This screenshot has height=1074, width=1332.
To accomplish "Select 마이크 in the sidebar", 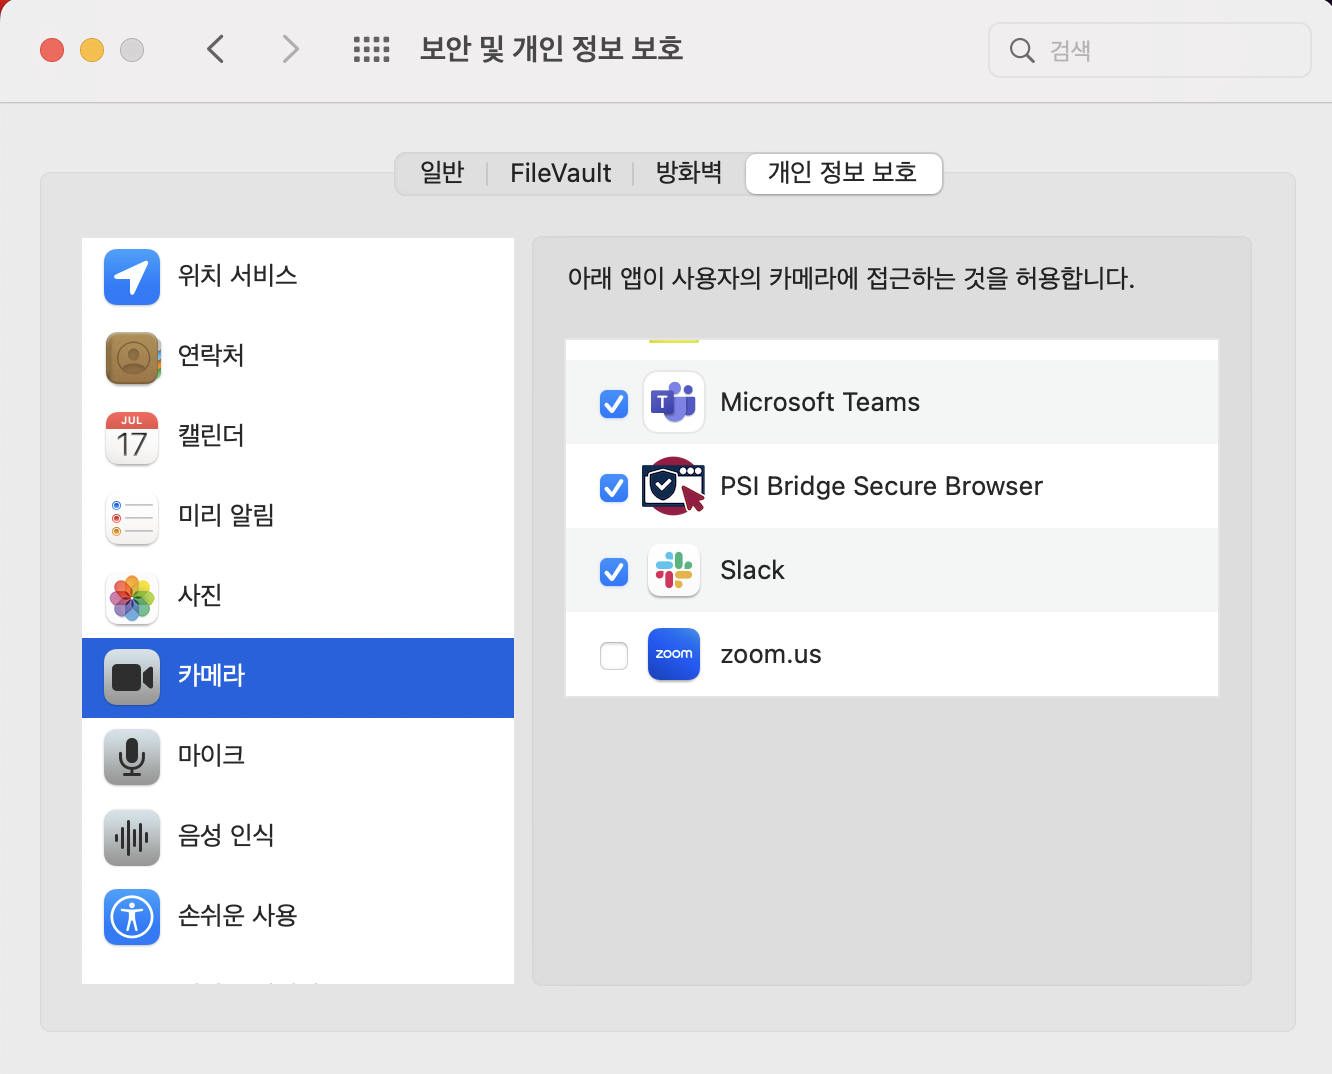I will click(298, 757).
